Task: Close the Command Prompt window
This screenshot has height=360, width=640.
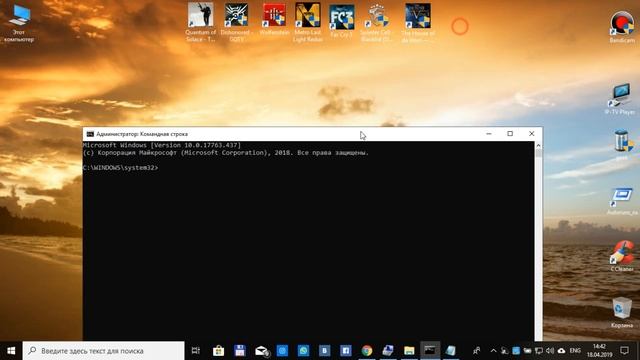Action: (x=531, y=134)
